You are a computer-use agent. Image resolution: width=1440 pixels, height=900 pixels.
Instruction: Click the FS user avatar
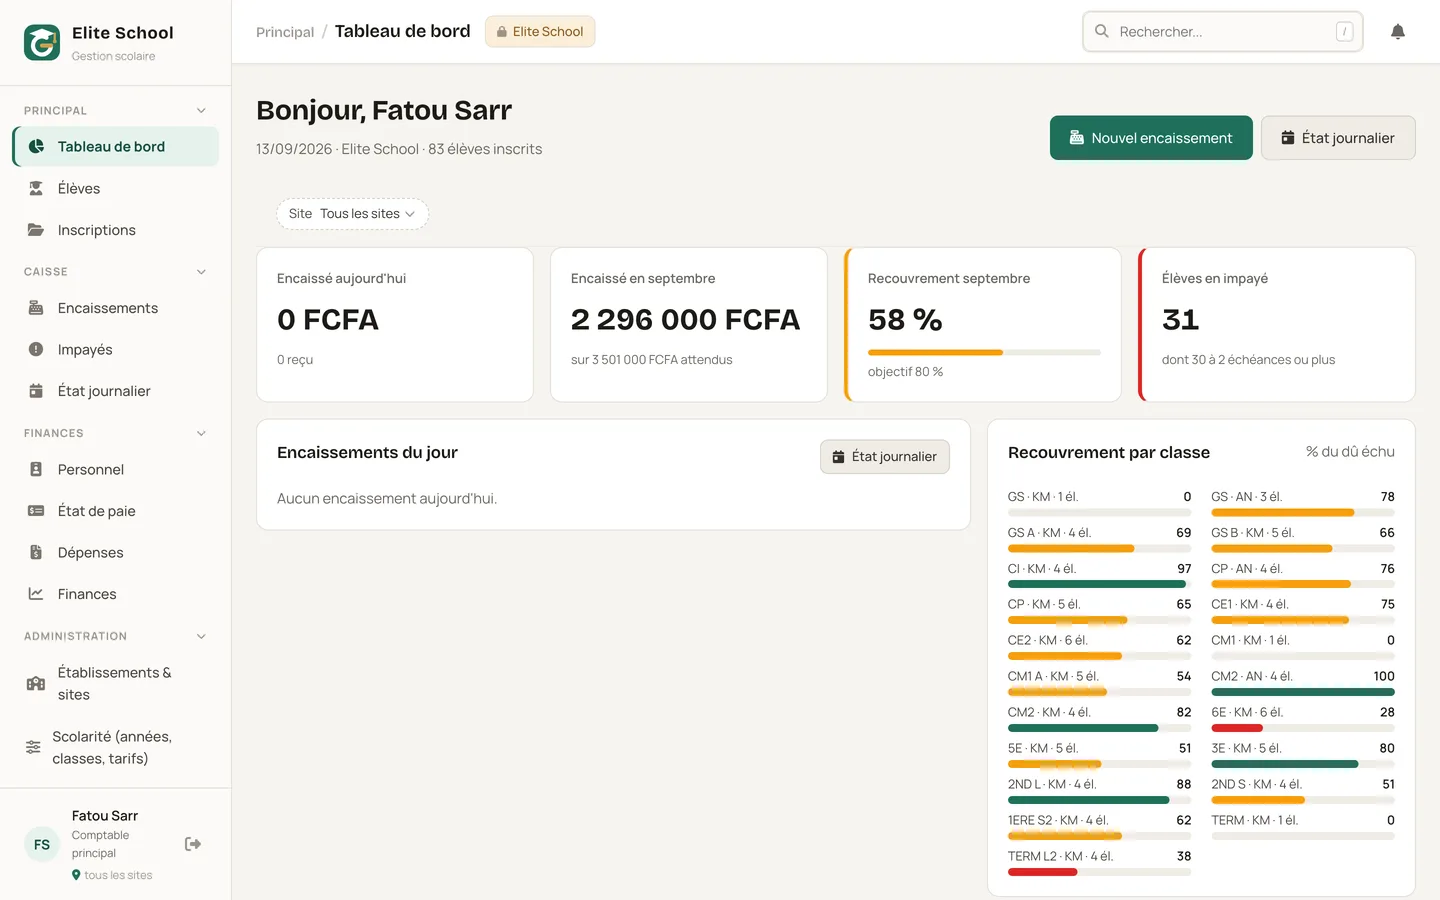click(42, 845)
